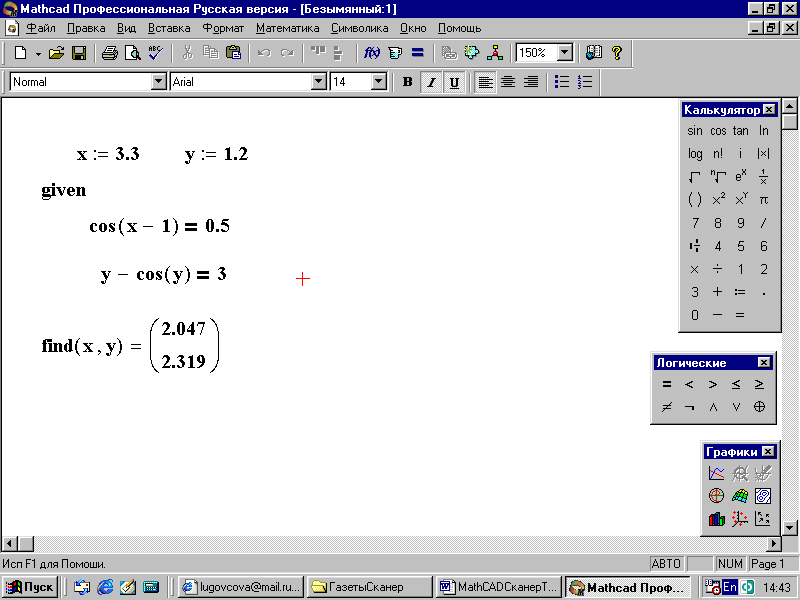Viewport: 800px width, 600px height.
Task: Open a file using the folder icon
Action: (x=56, y=53)
